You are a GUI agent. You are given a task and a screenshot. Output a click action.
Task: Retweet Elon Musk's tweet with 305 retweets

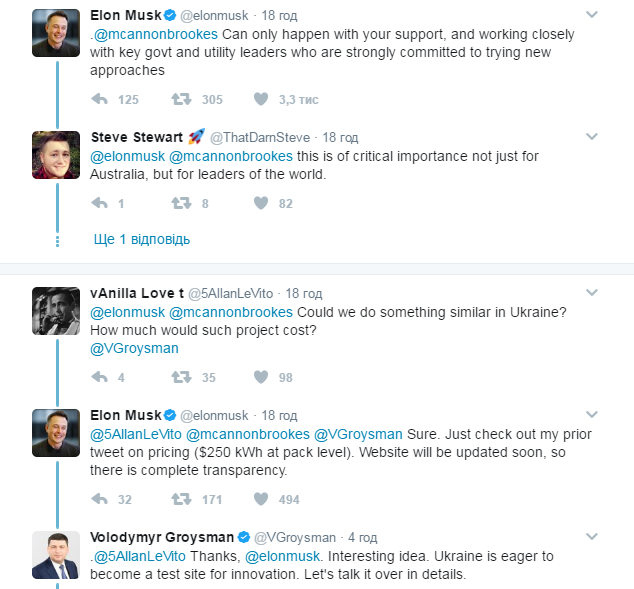[182, 99]
